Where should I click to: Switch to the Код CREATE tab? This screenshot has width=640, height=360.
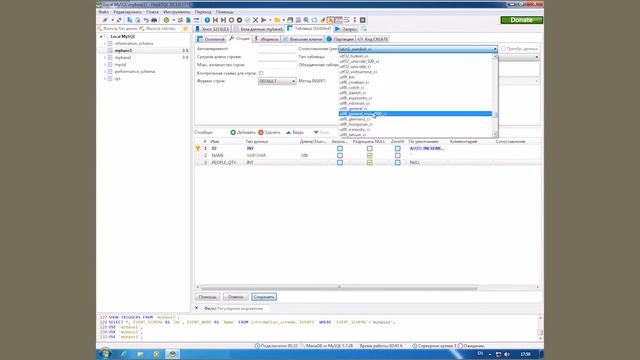(373, 39)
